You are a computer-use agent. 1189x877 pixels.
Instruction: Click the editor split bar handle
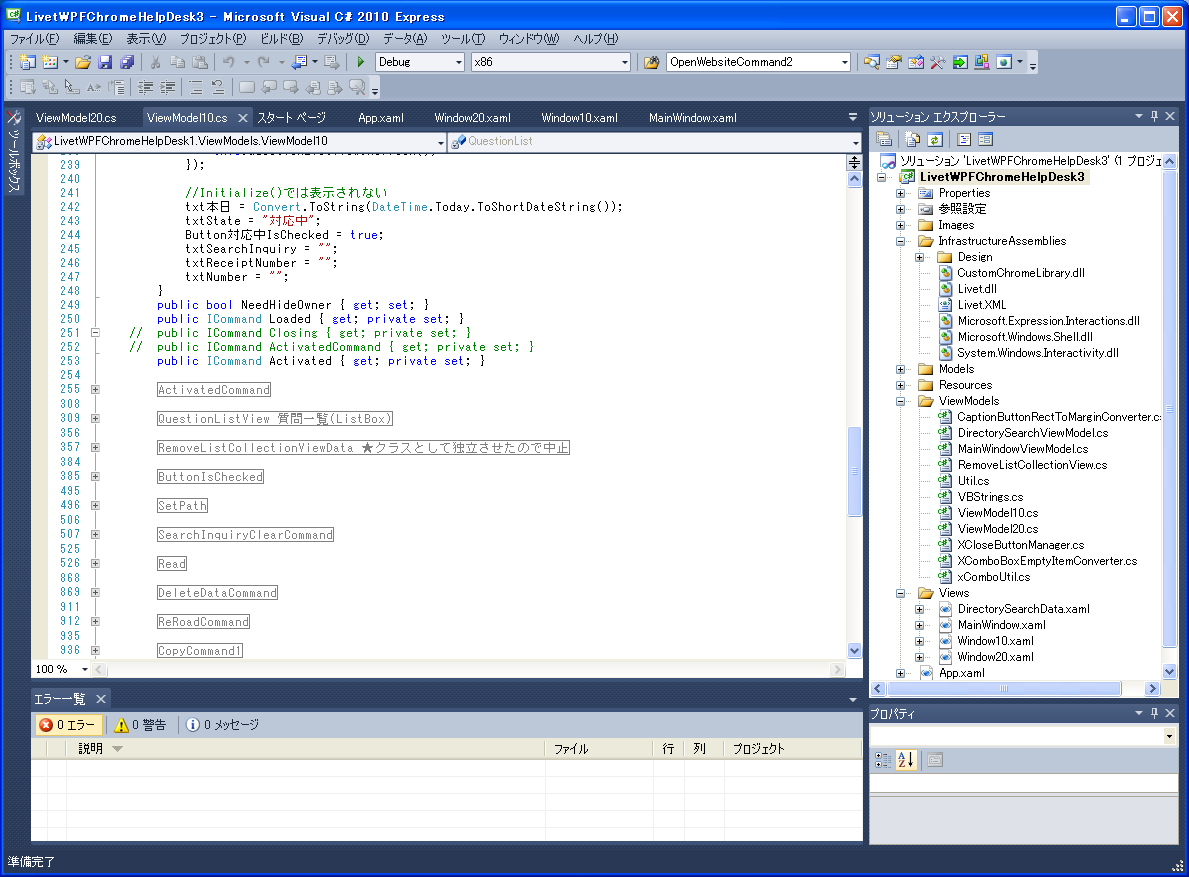tap(855, 162)
